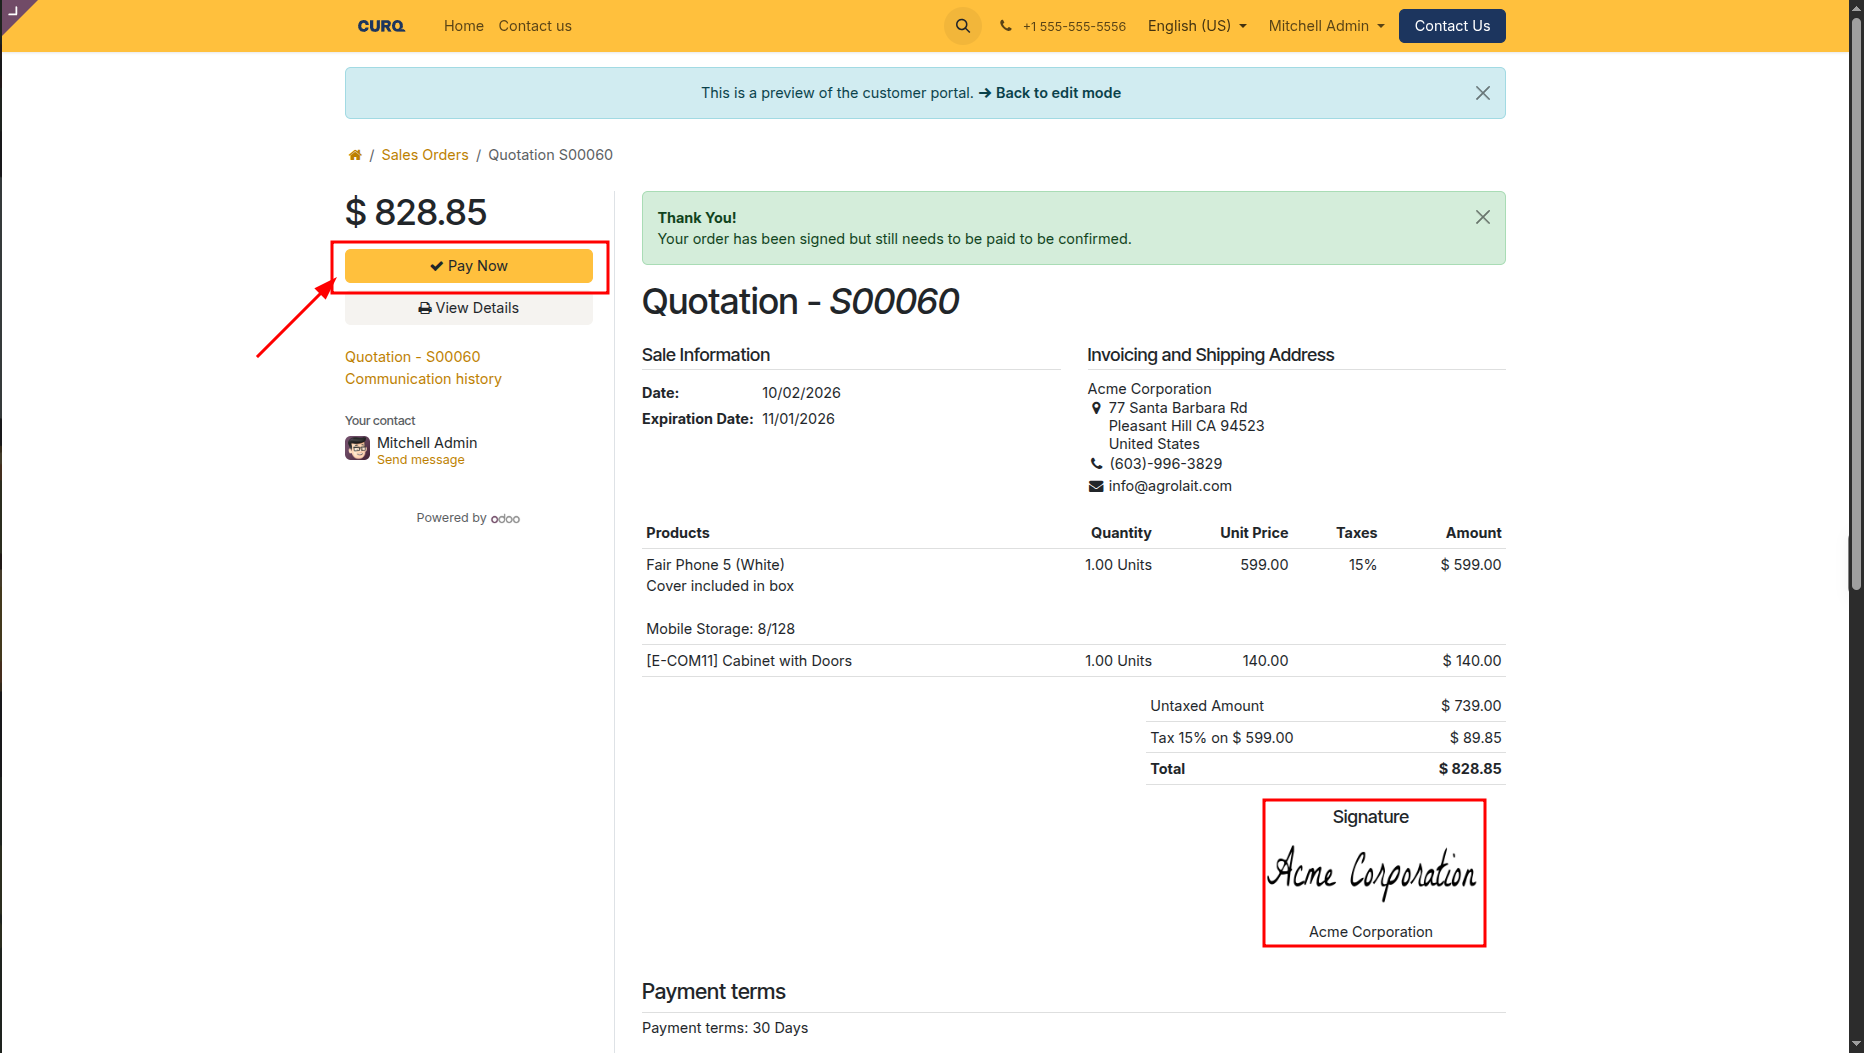Open Contact us menu item
Screen dimensions: 1864x1053
(x=535, y=26)
